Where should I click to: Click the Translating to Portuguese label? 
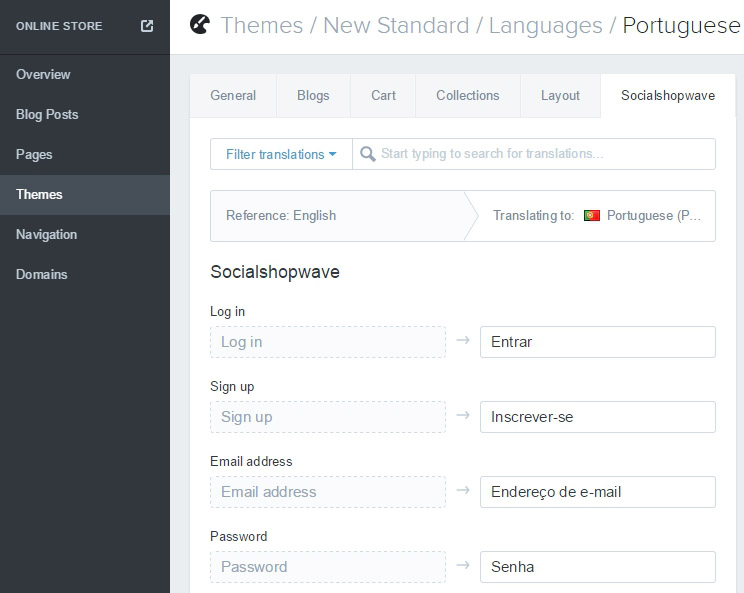597,215
